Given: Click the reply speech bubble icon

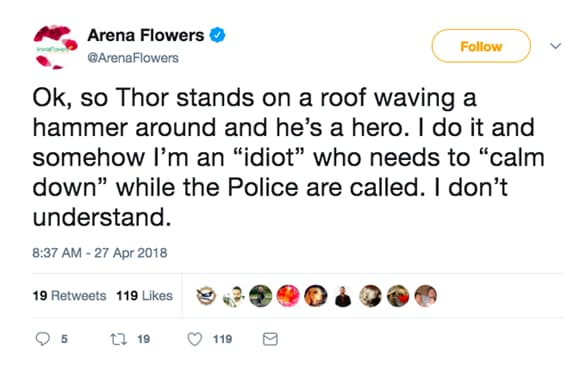Looking at the screenshot, I should (x=43, y=339).
